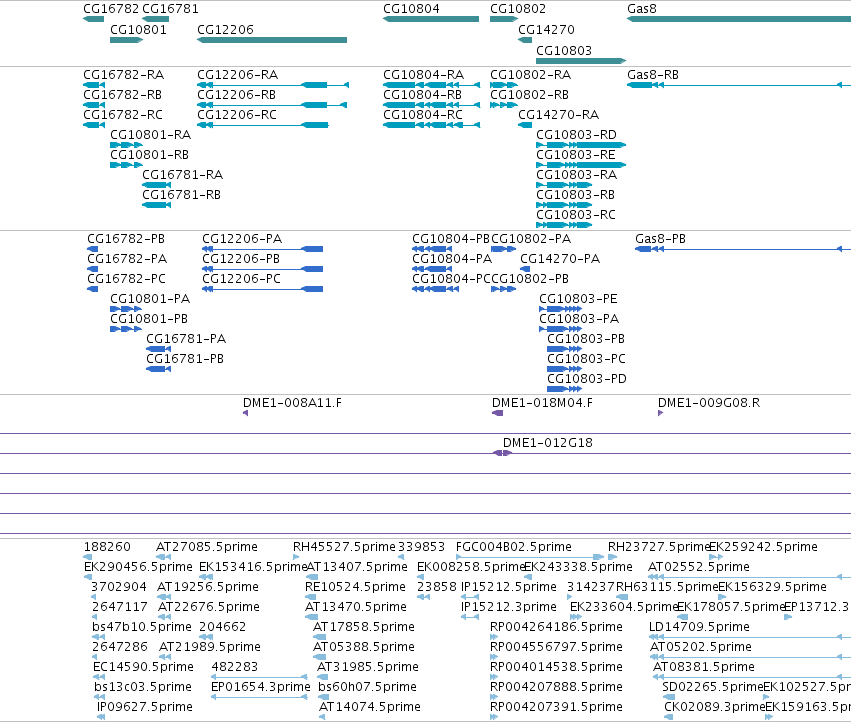This screenshot has height=722, width=851.
Task: Select transcript CG10804-RA
Action: [x=431, y=85]
